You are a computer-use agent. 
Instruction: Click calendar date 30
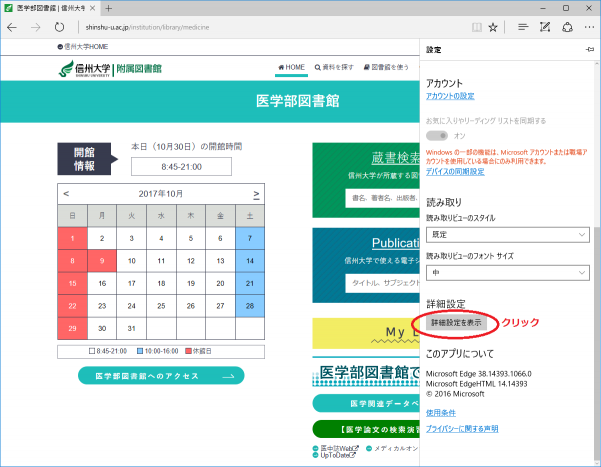click(102, 329)
